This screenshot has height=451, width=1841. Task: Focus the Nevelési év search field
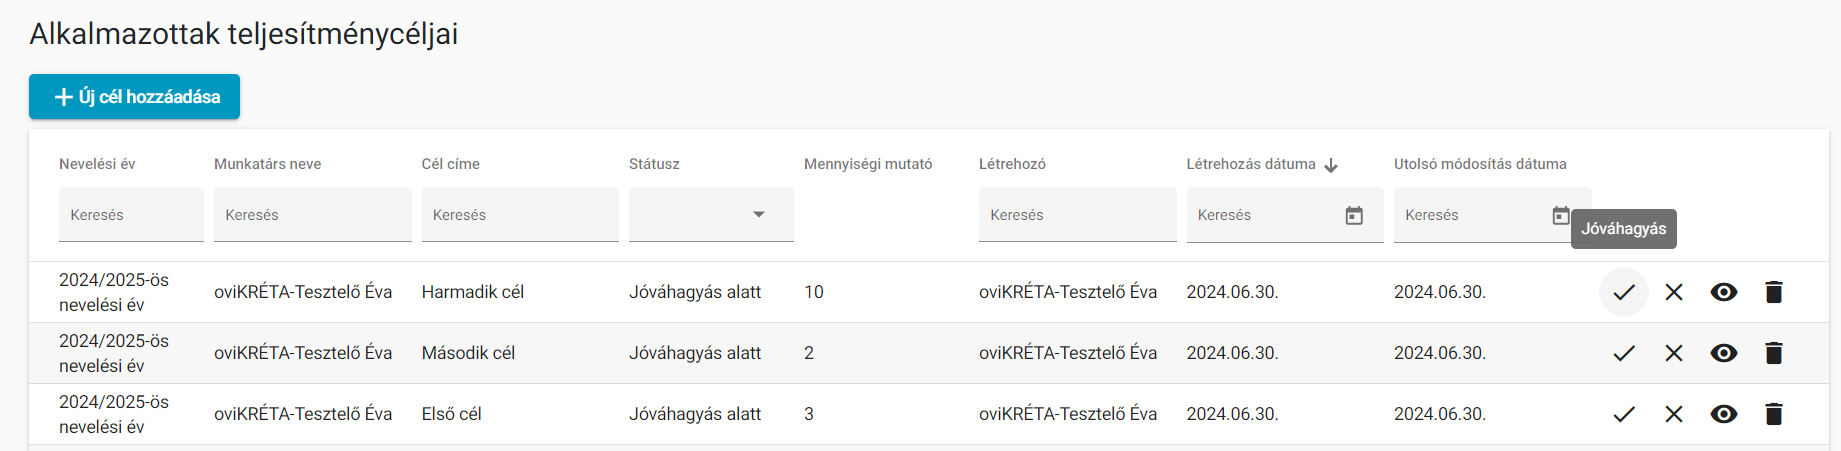tap(131, 215)
